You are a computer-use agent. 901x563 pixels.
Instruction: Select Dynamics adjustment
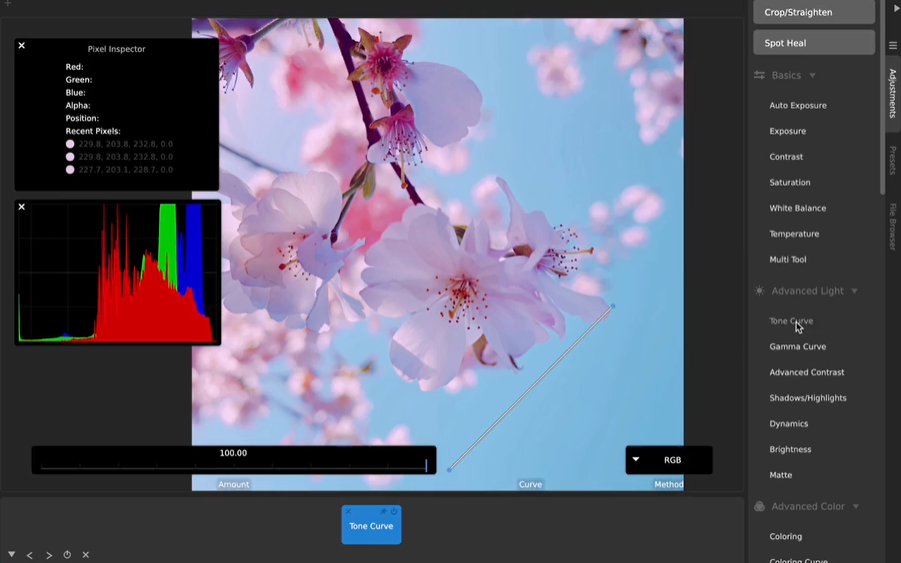[788, 424]
